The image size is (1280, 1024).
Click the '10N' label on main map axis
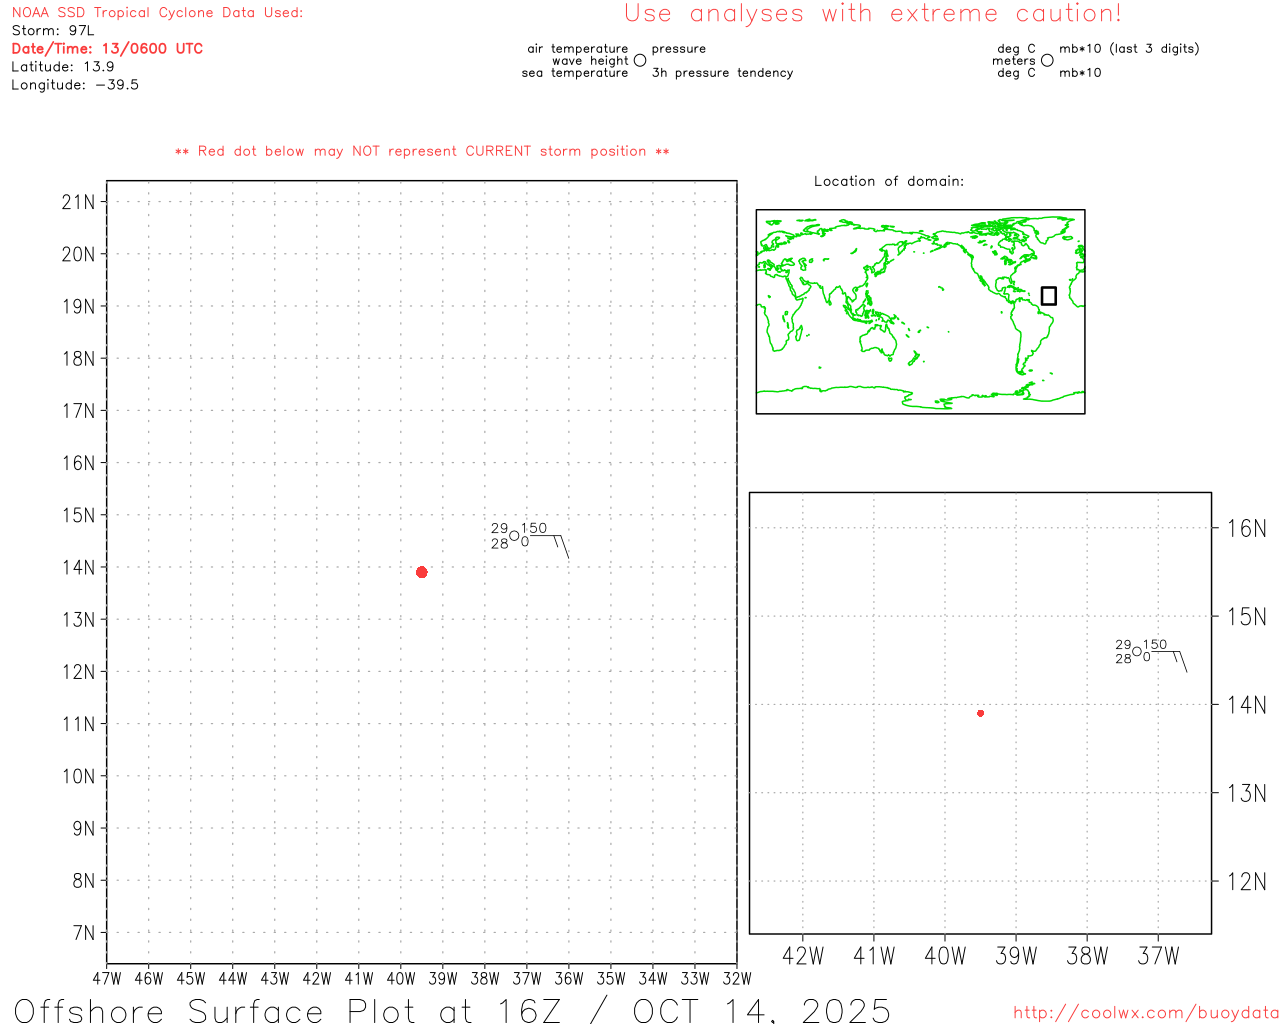point(78,777)
